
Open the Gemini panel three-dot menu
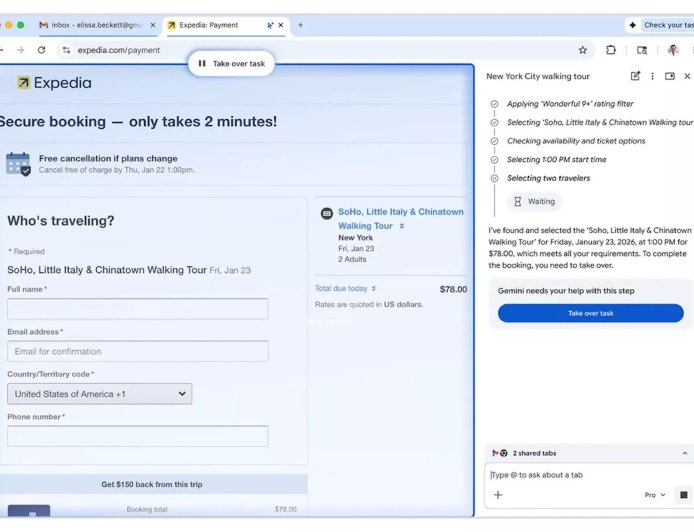[x=652, y=76]
